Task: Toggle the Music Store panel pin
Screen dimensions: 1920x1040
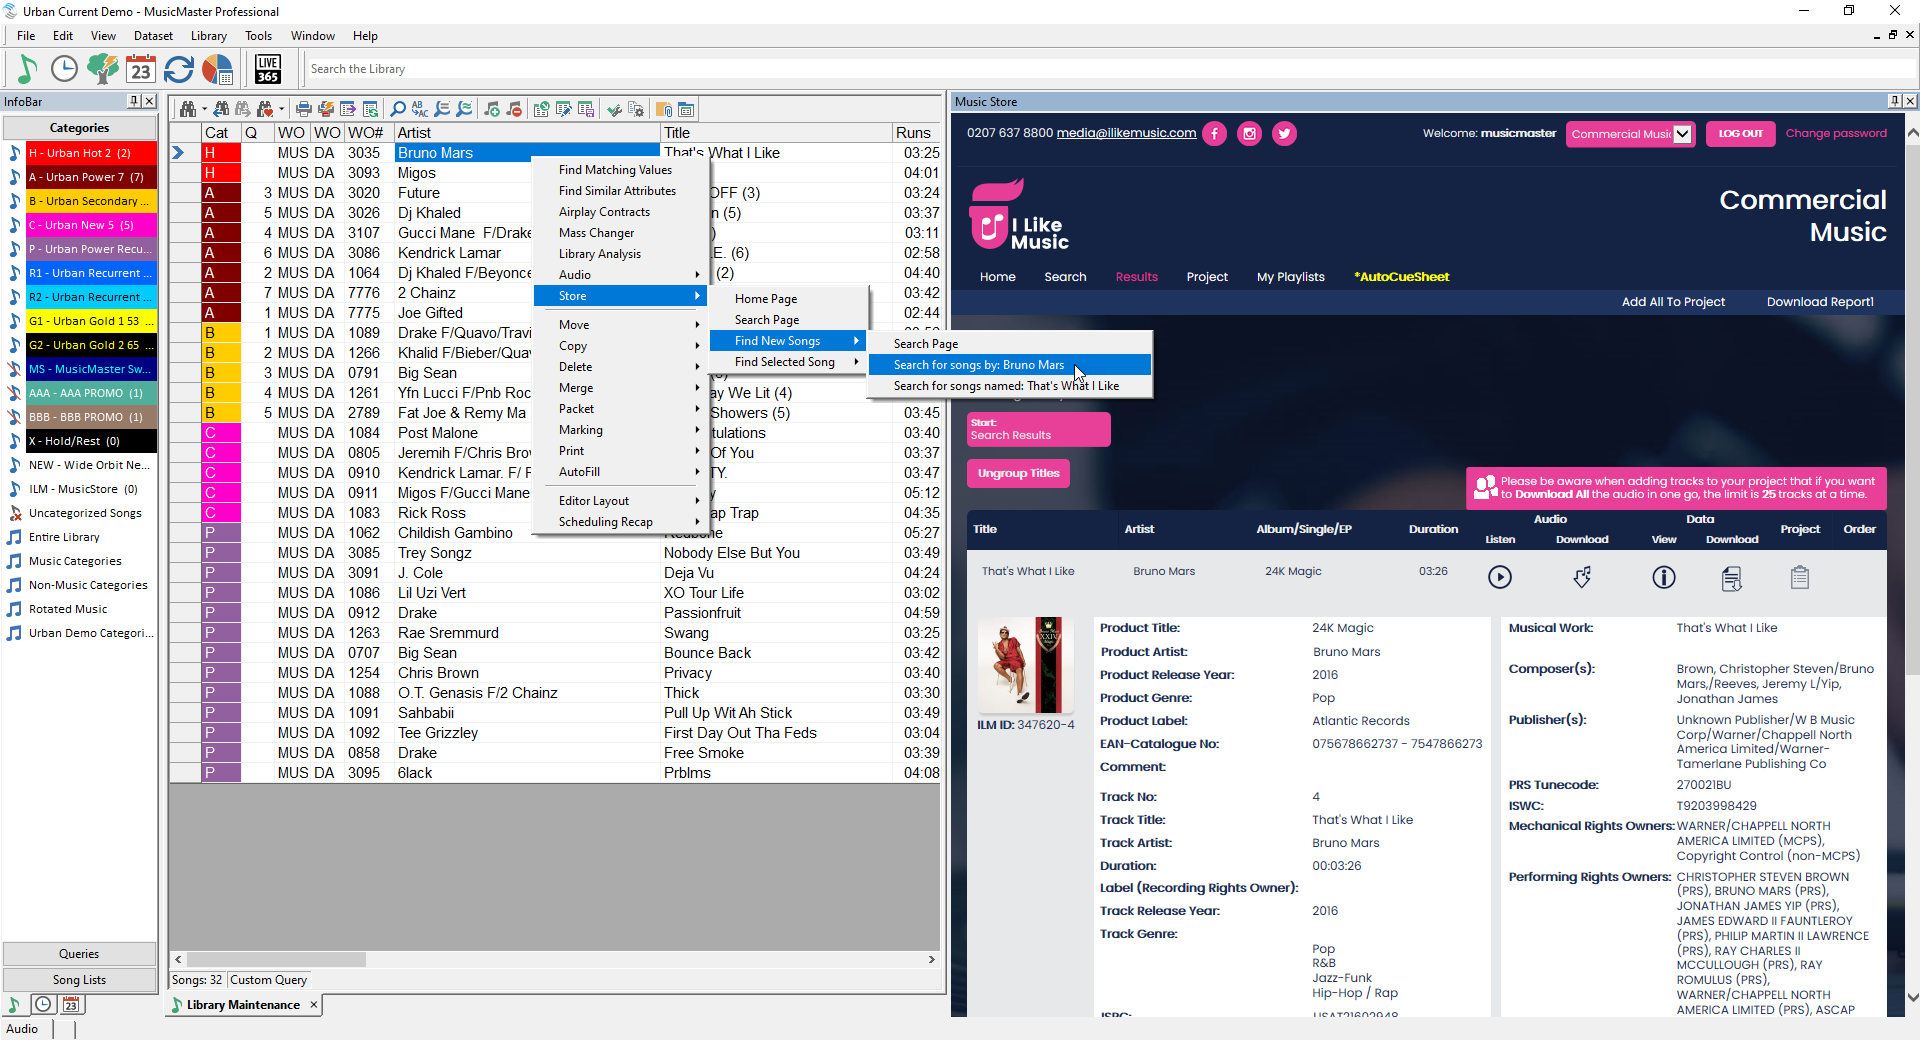Action: (1893, 101)
